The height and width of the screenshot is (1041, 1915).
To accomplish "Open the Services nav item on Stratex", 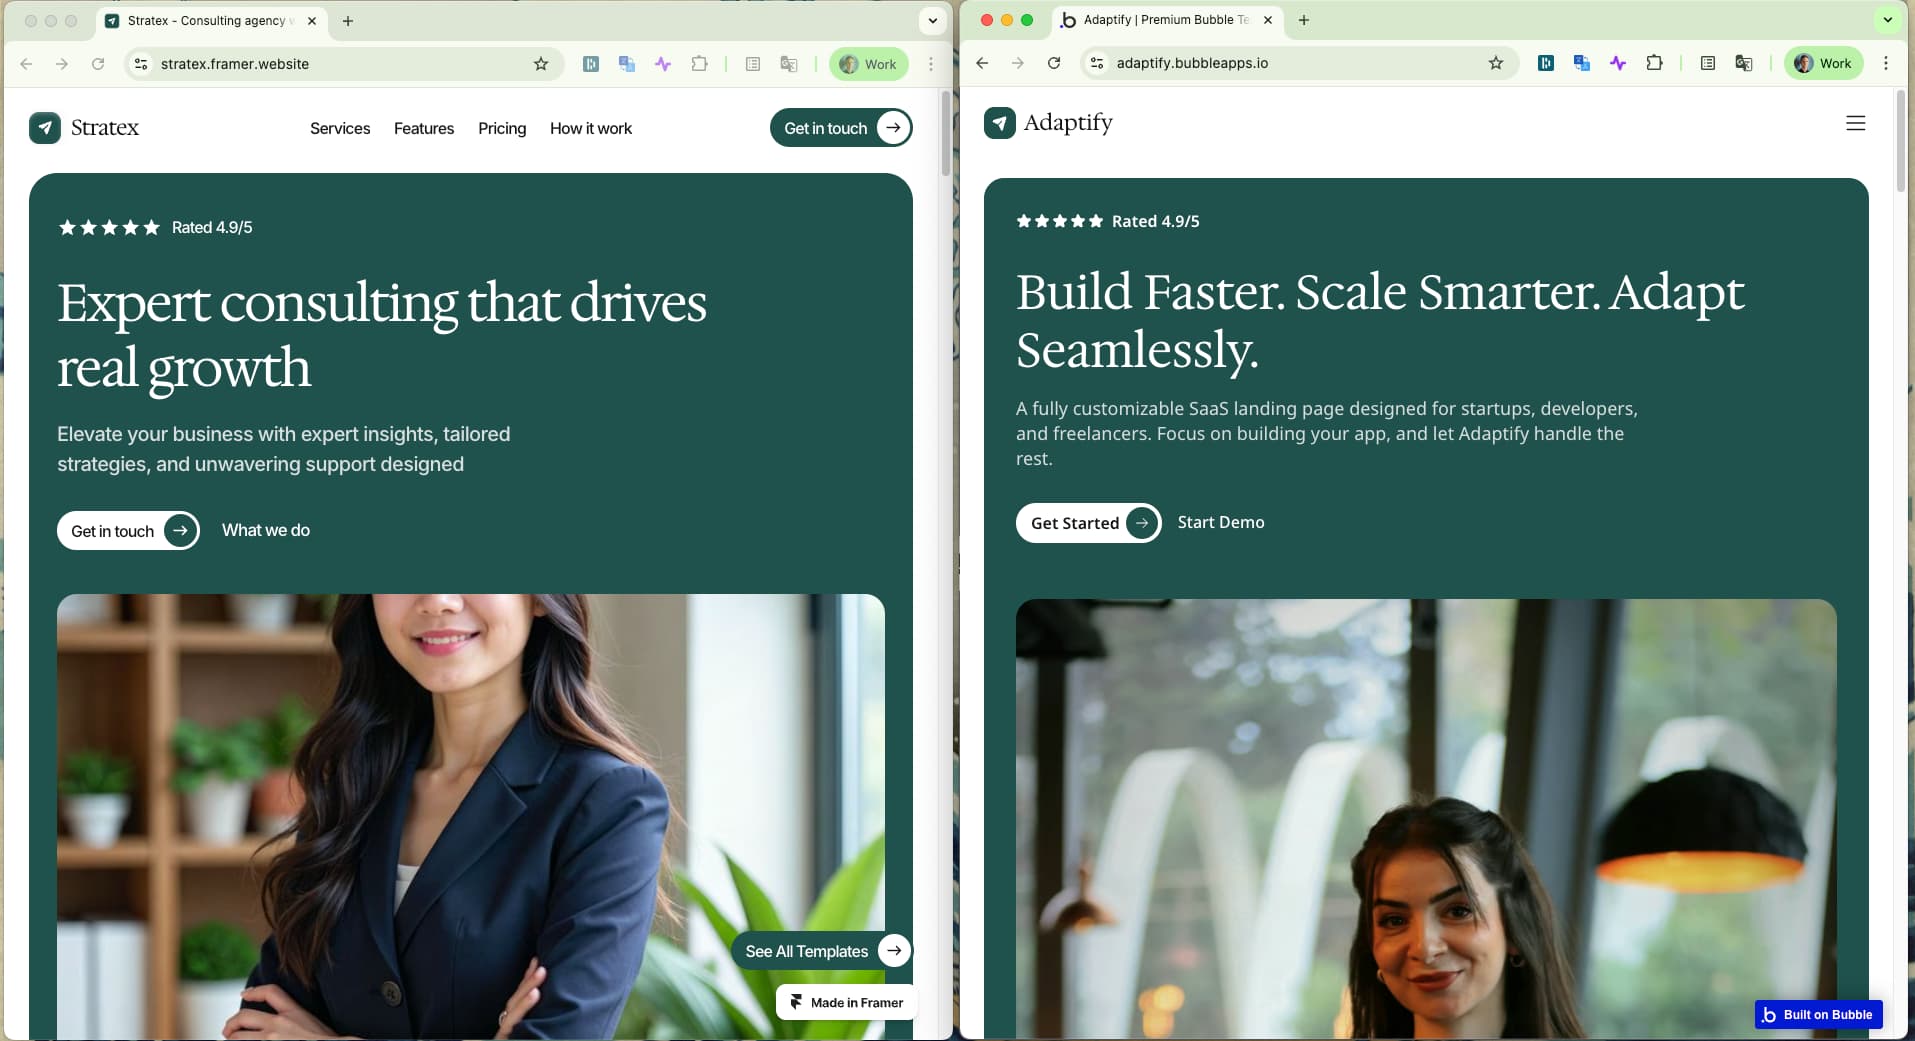I will coord(340,128).
